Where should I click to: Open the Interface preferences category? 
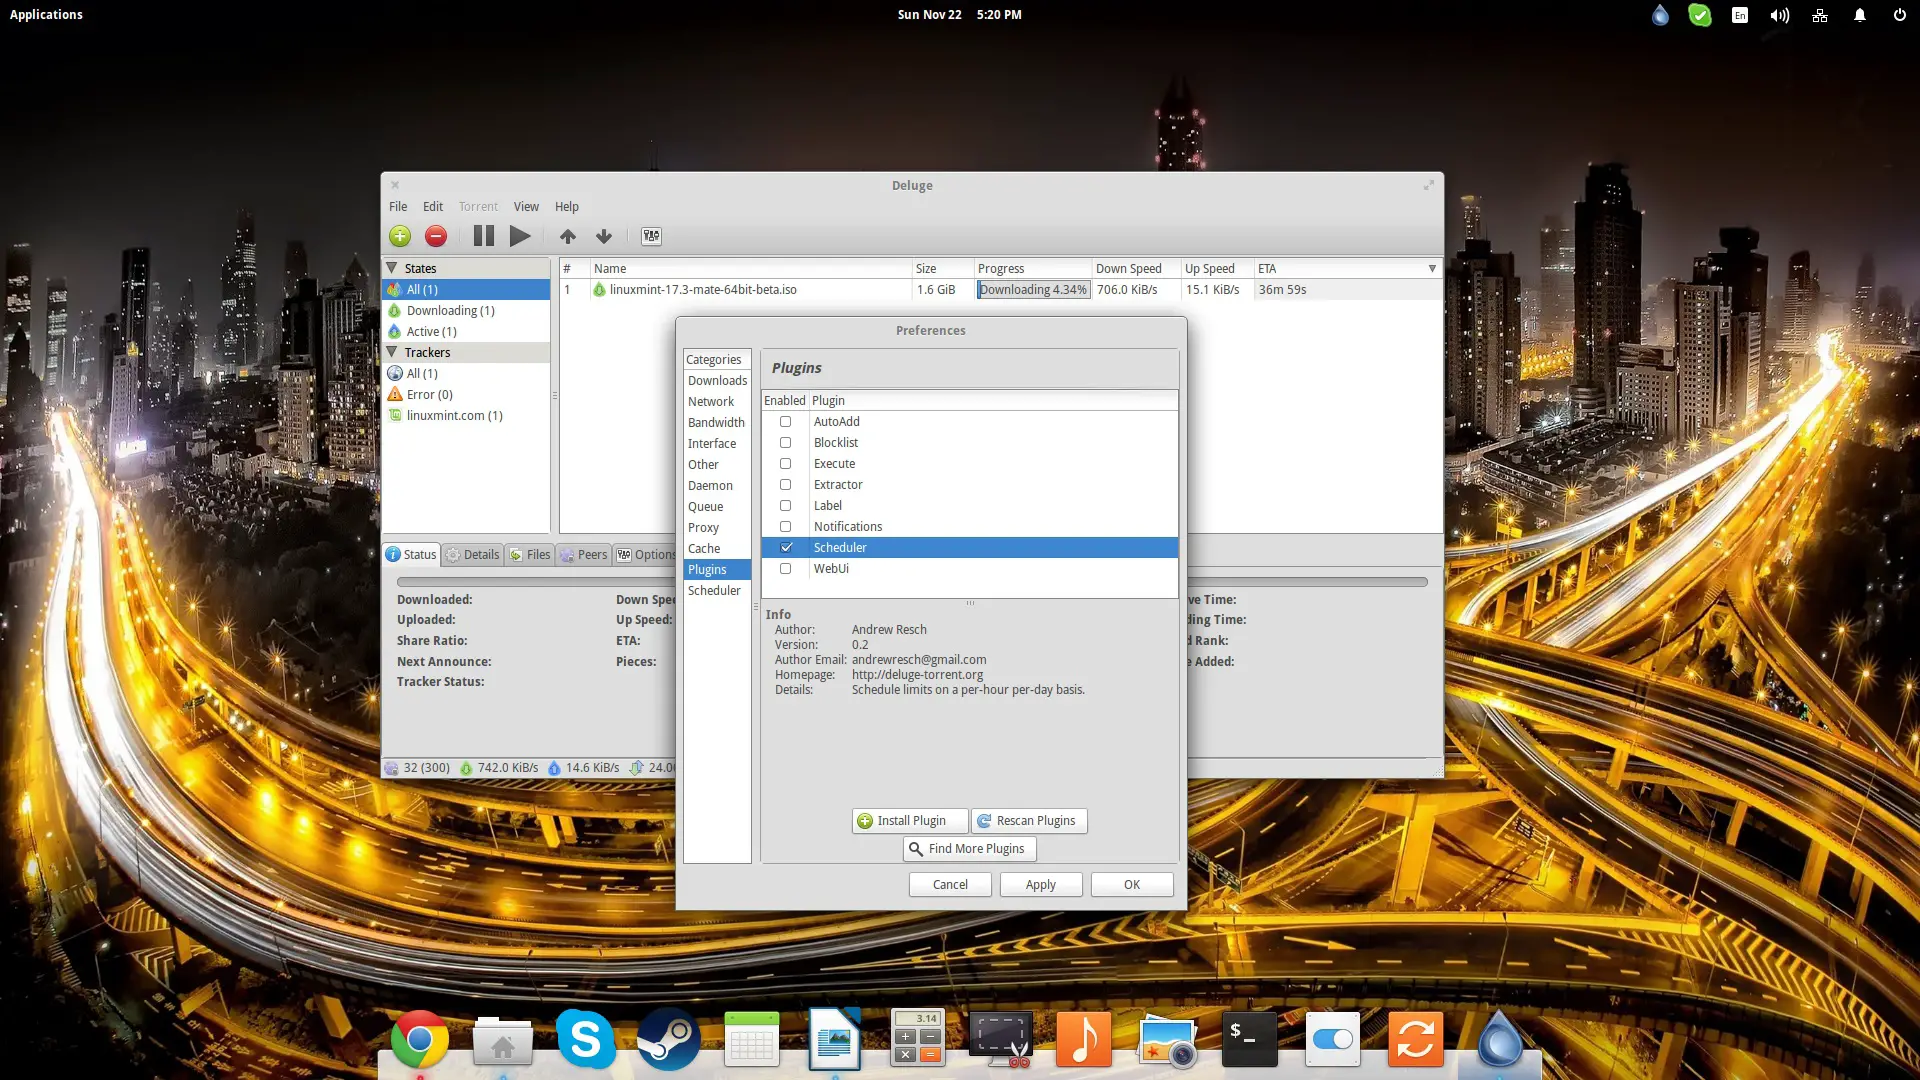(717, 443)
